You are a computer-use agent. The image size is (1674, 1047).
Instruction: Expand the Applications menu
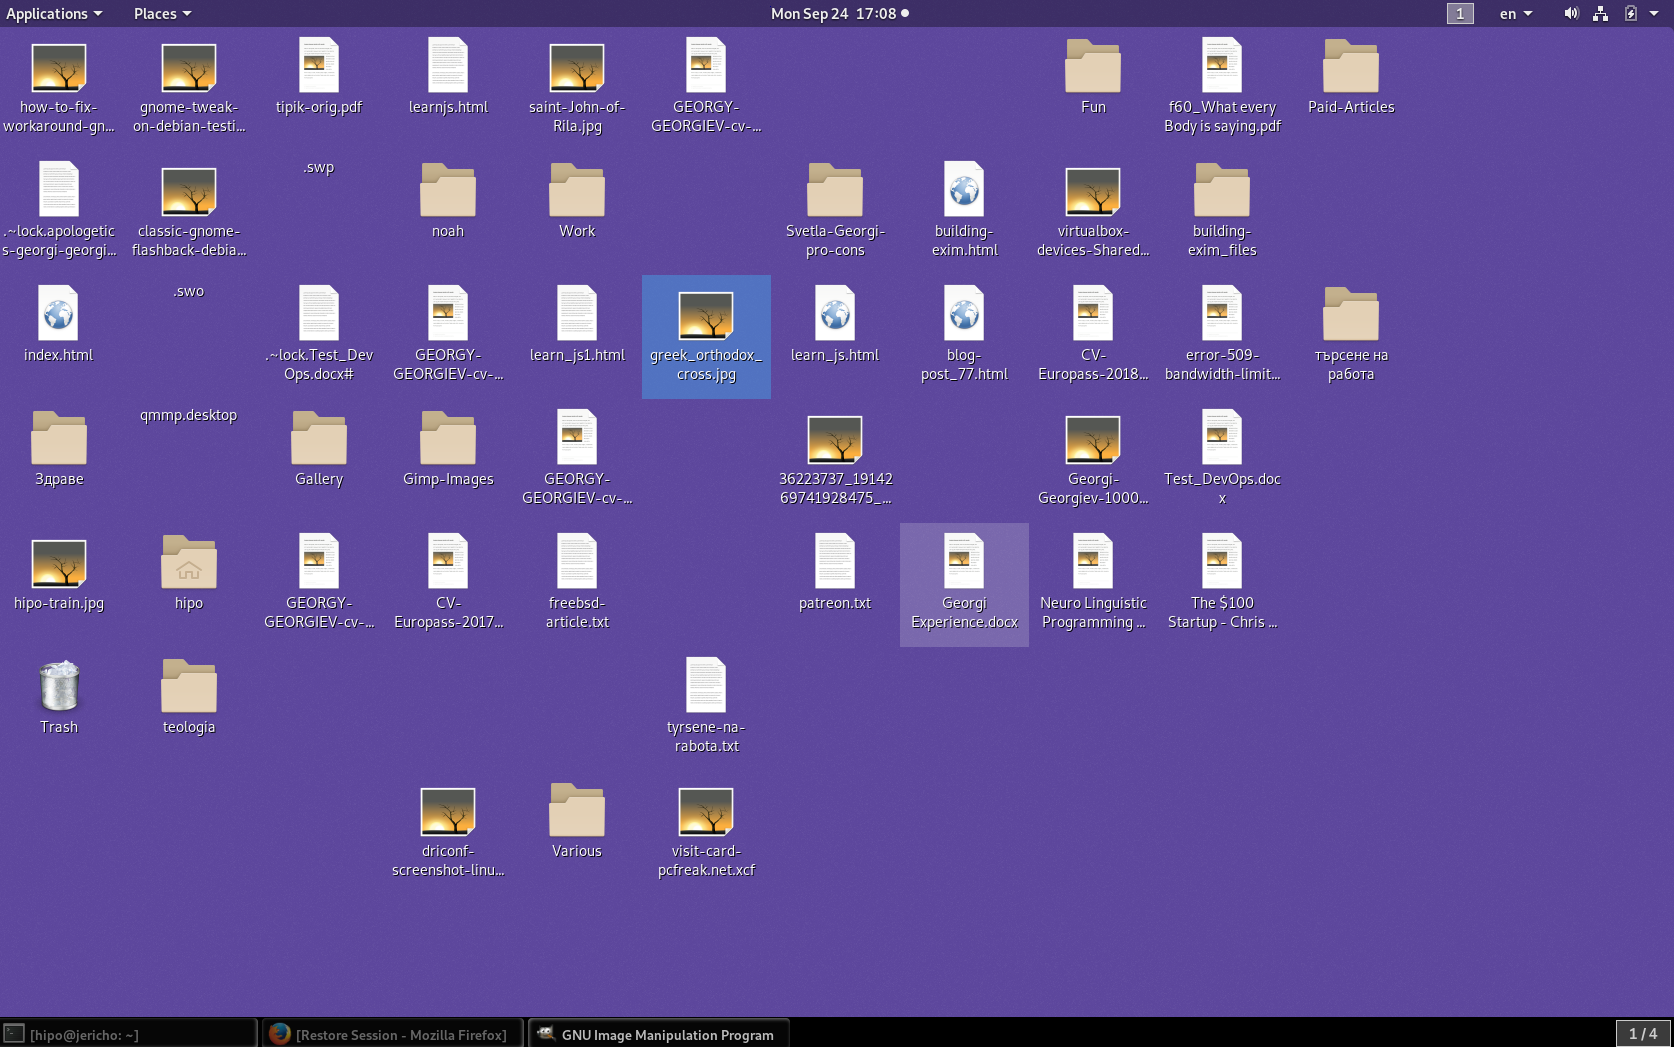point(55,13)
